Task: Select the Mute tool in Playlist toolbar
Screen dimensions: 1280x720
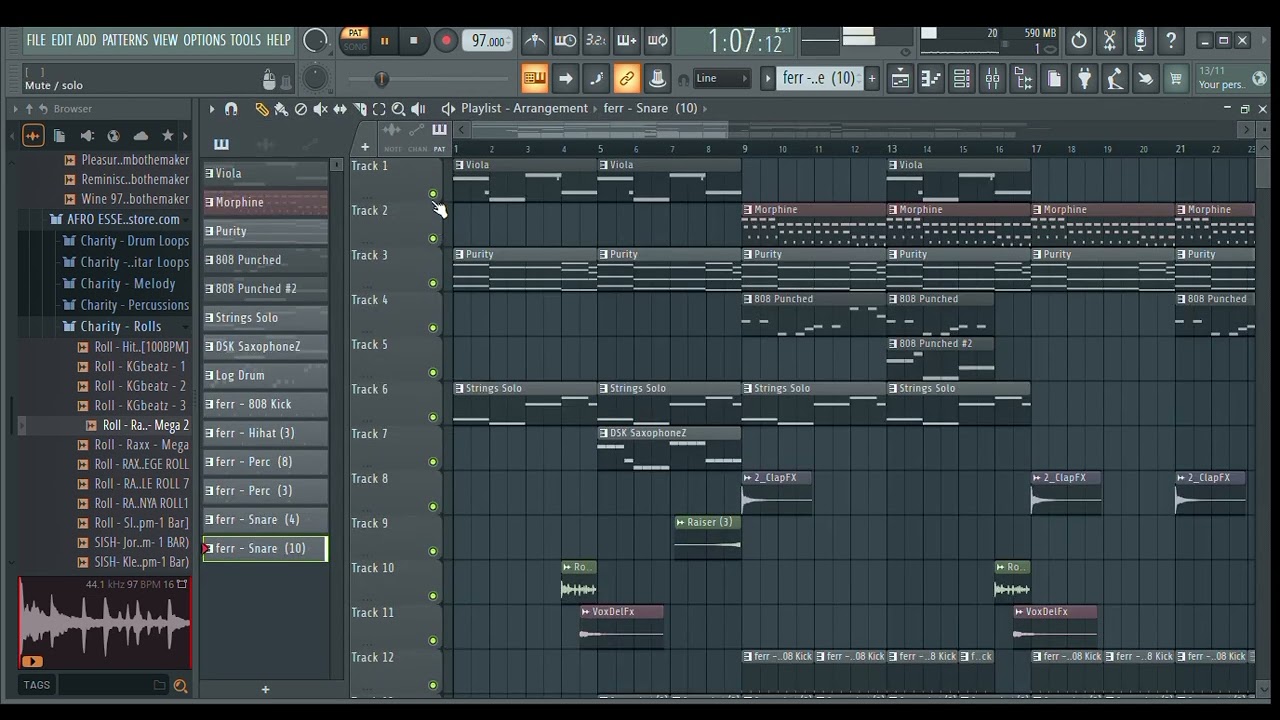Action: pos(321,109)
